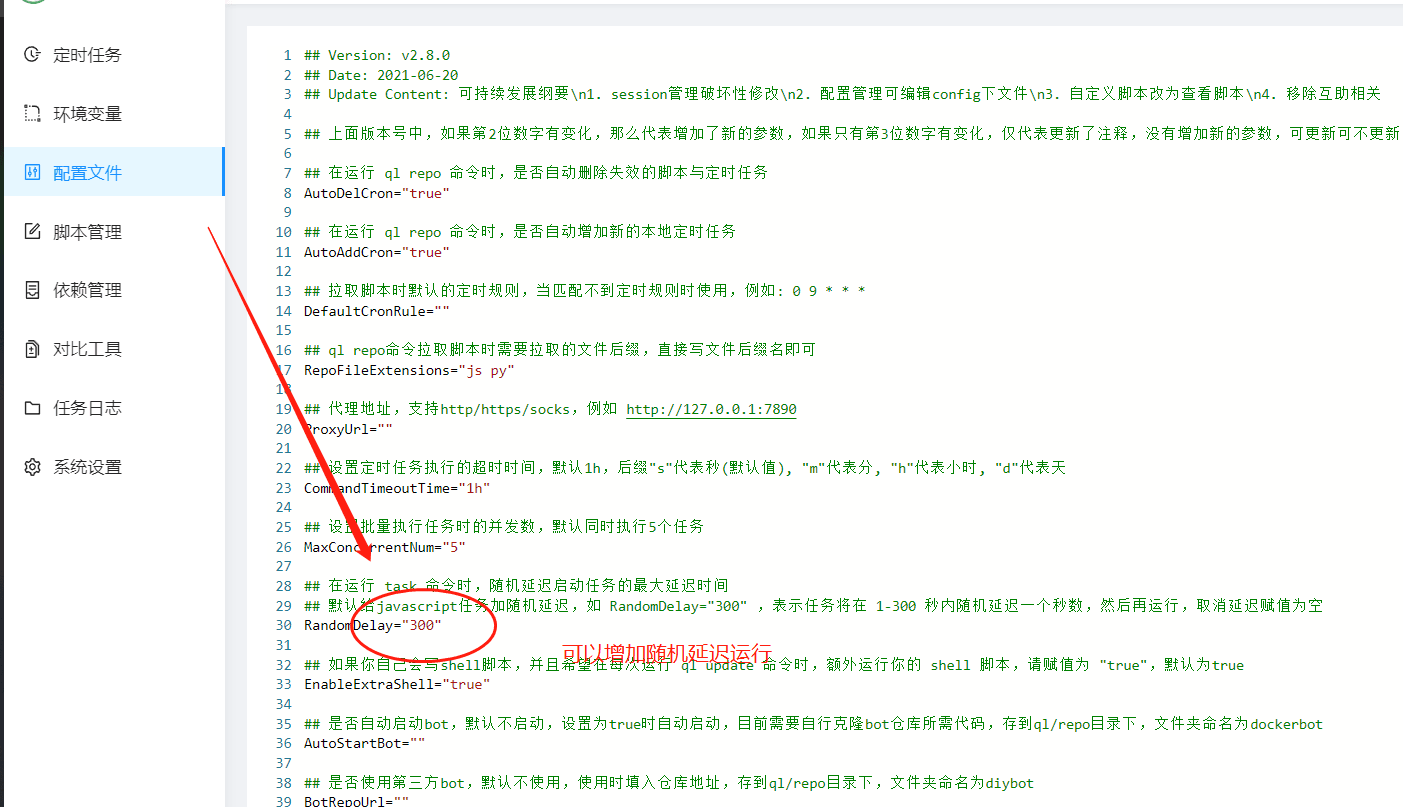
Task: Click the edit icon beside 脚本管理
Action: pyautogui.click(x=33, y=232)
